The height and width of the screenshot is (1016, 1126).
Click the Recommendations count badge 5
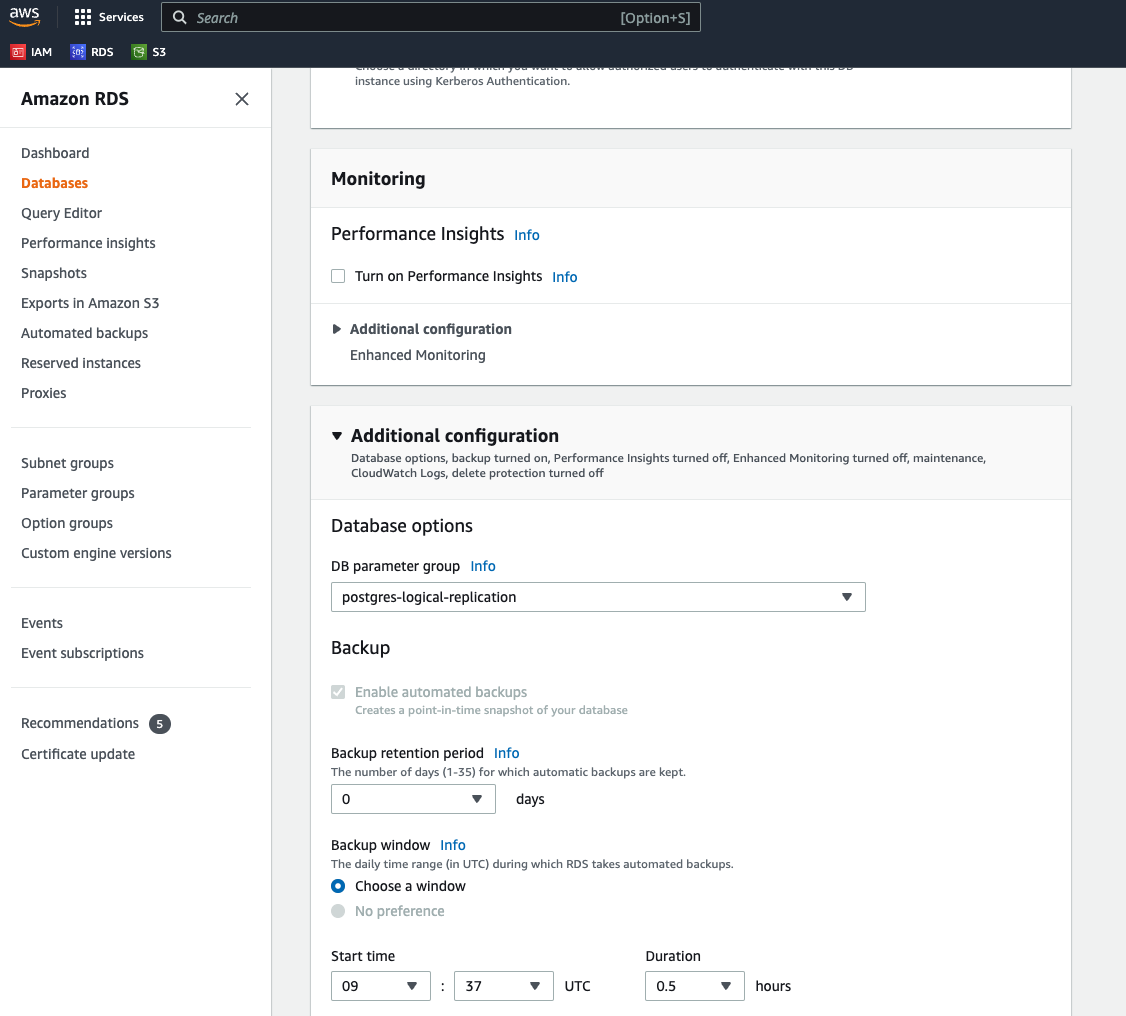[159, 724]
